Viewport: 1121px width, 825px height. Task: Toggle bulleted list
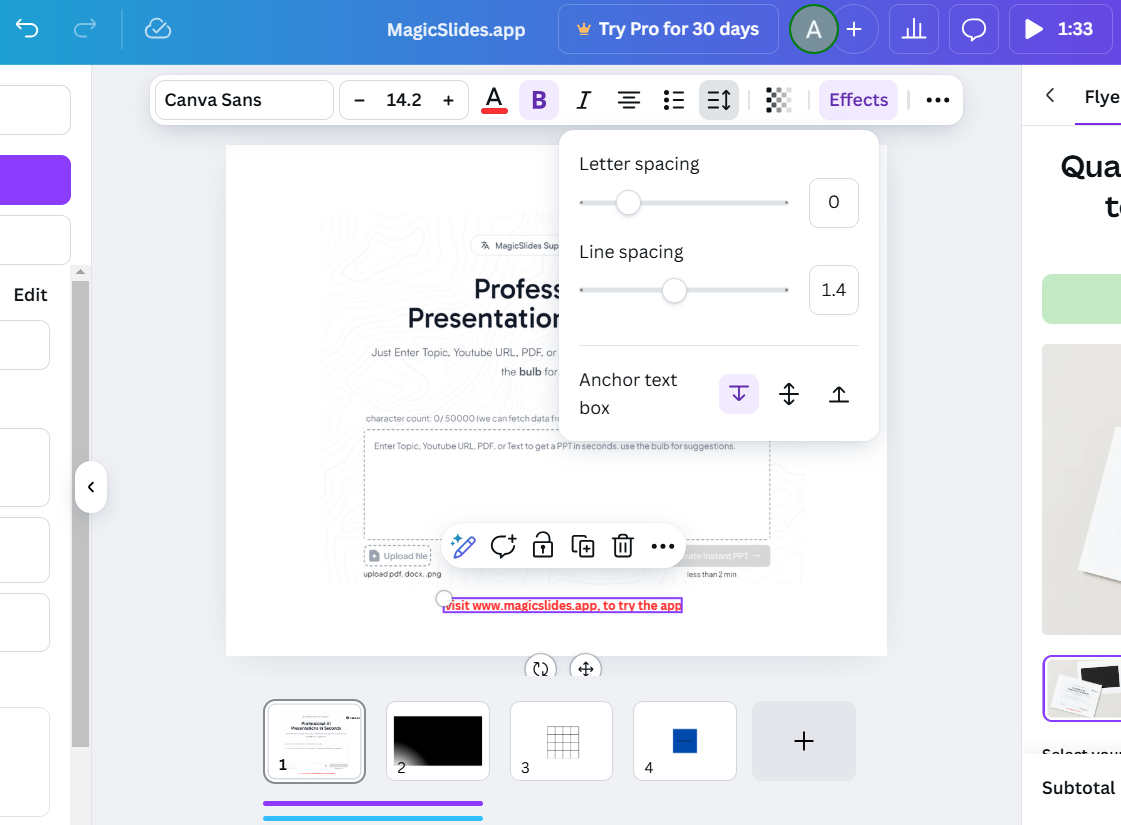(x=673, y=100)
